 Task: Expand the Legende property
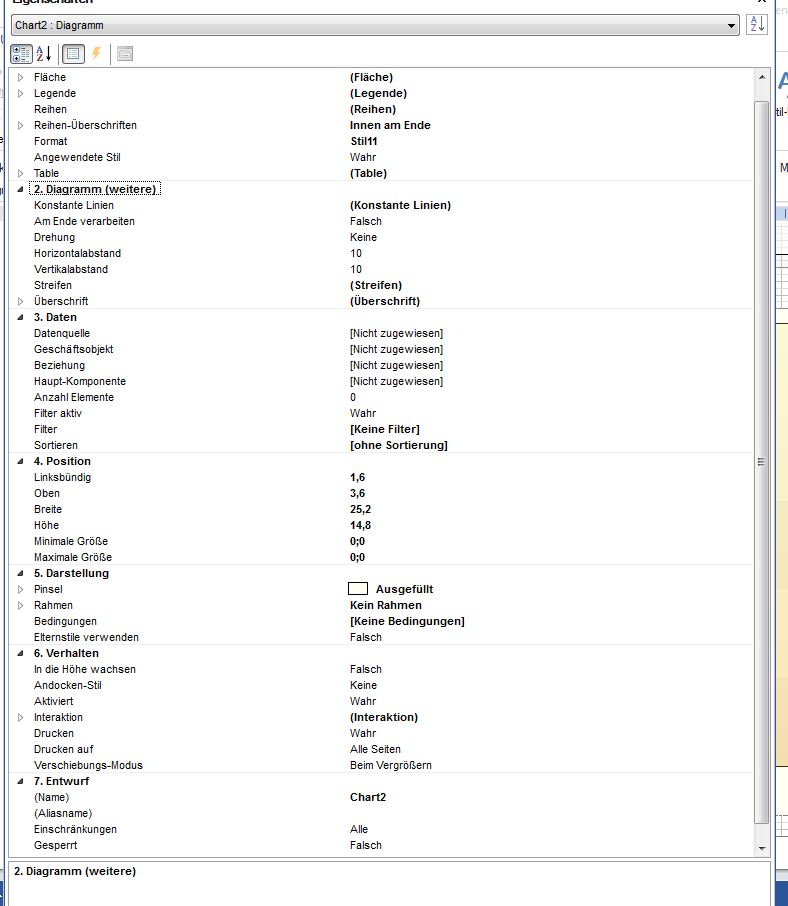point(20,94)
